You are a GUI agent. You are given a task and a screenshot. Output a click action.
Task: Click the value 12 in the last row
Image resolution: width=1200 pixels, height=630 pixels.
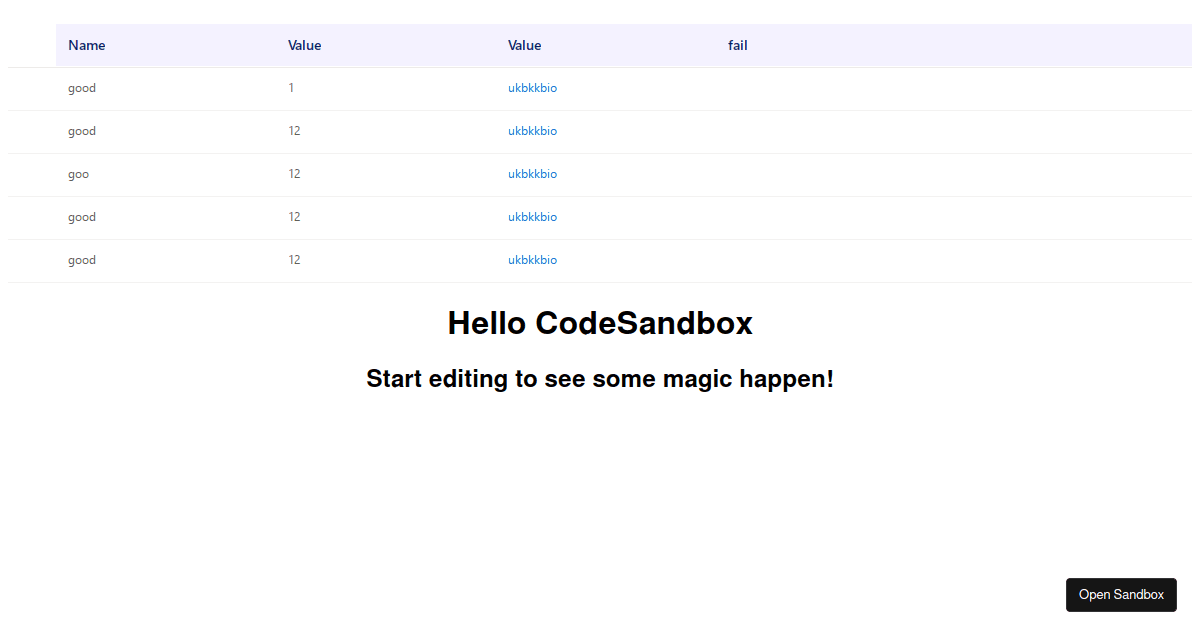pos(294,260)
